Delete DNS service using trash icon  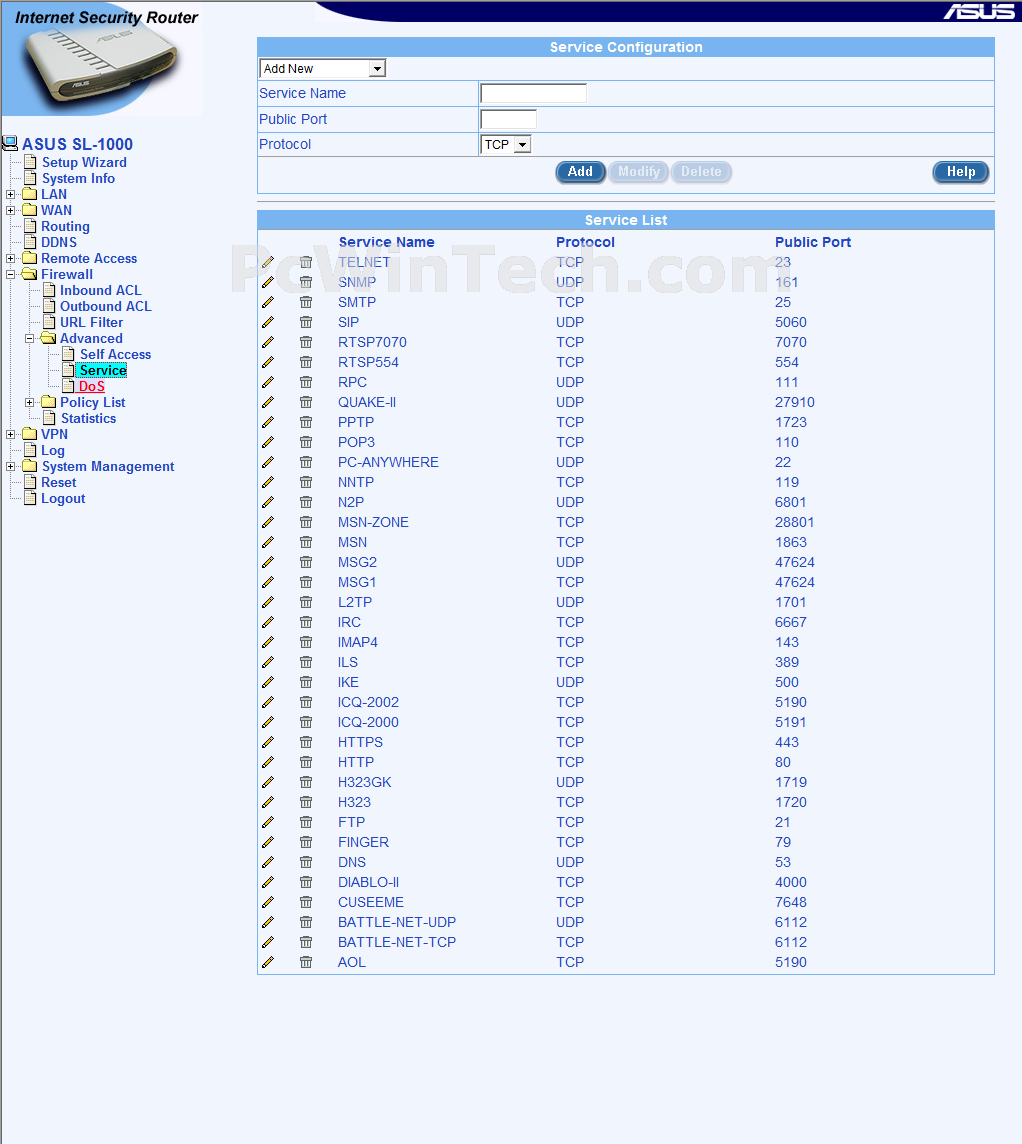pos(306,862)
